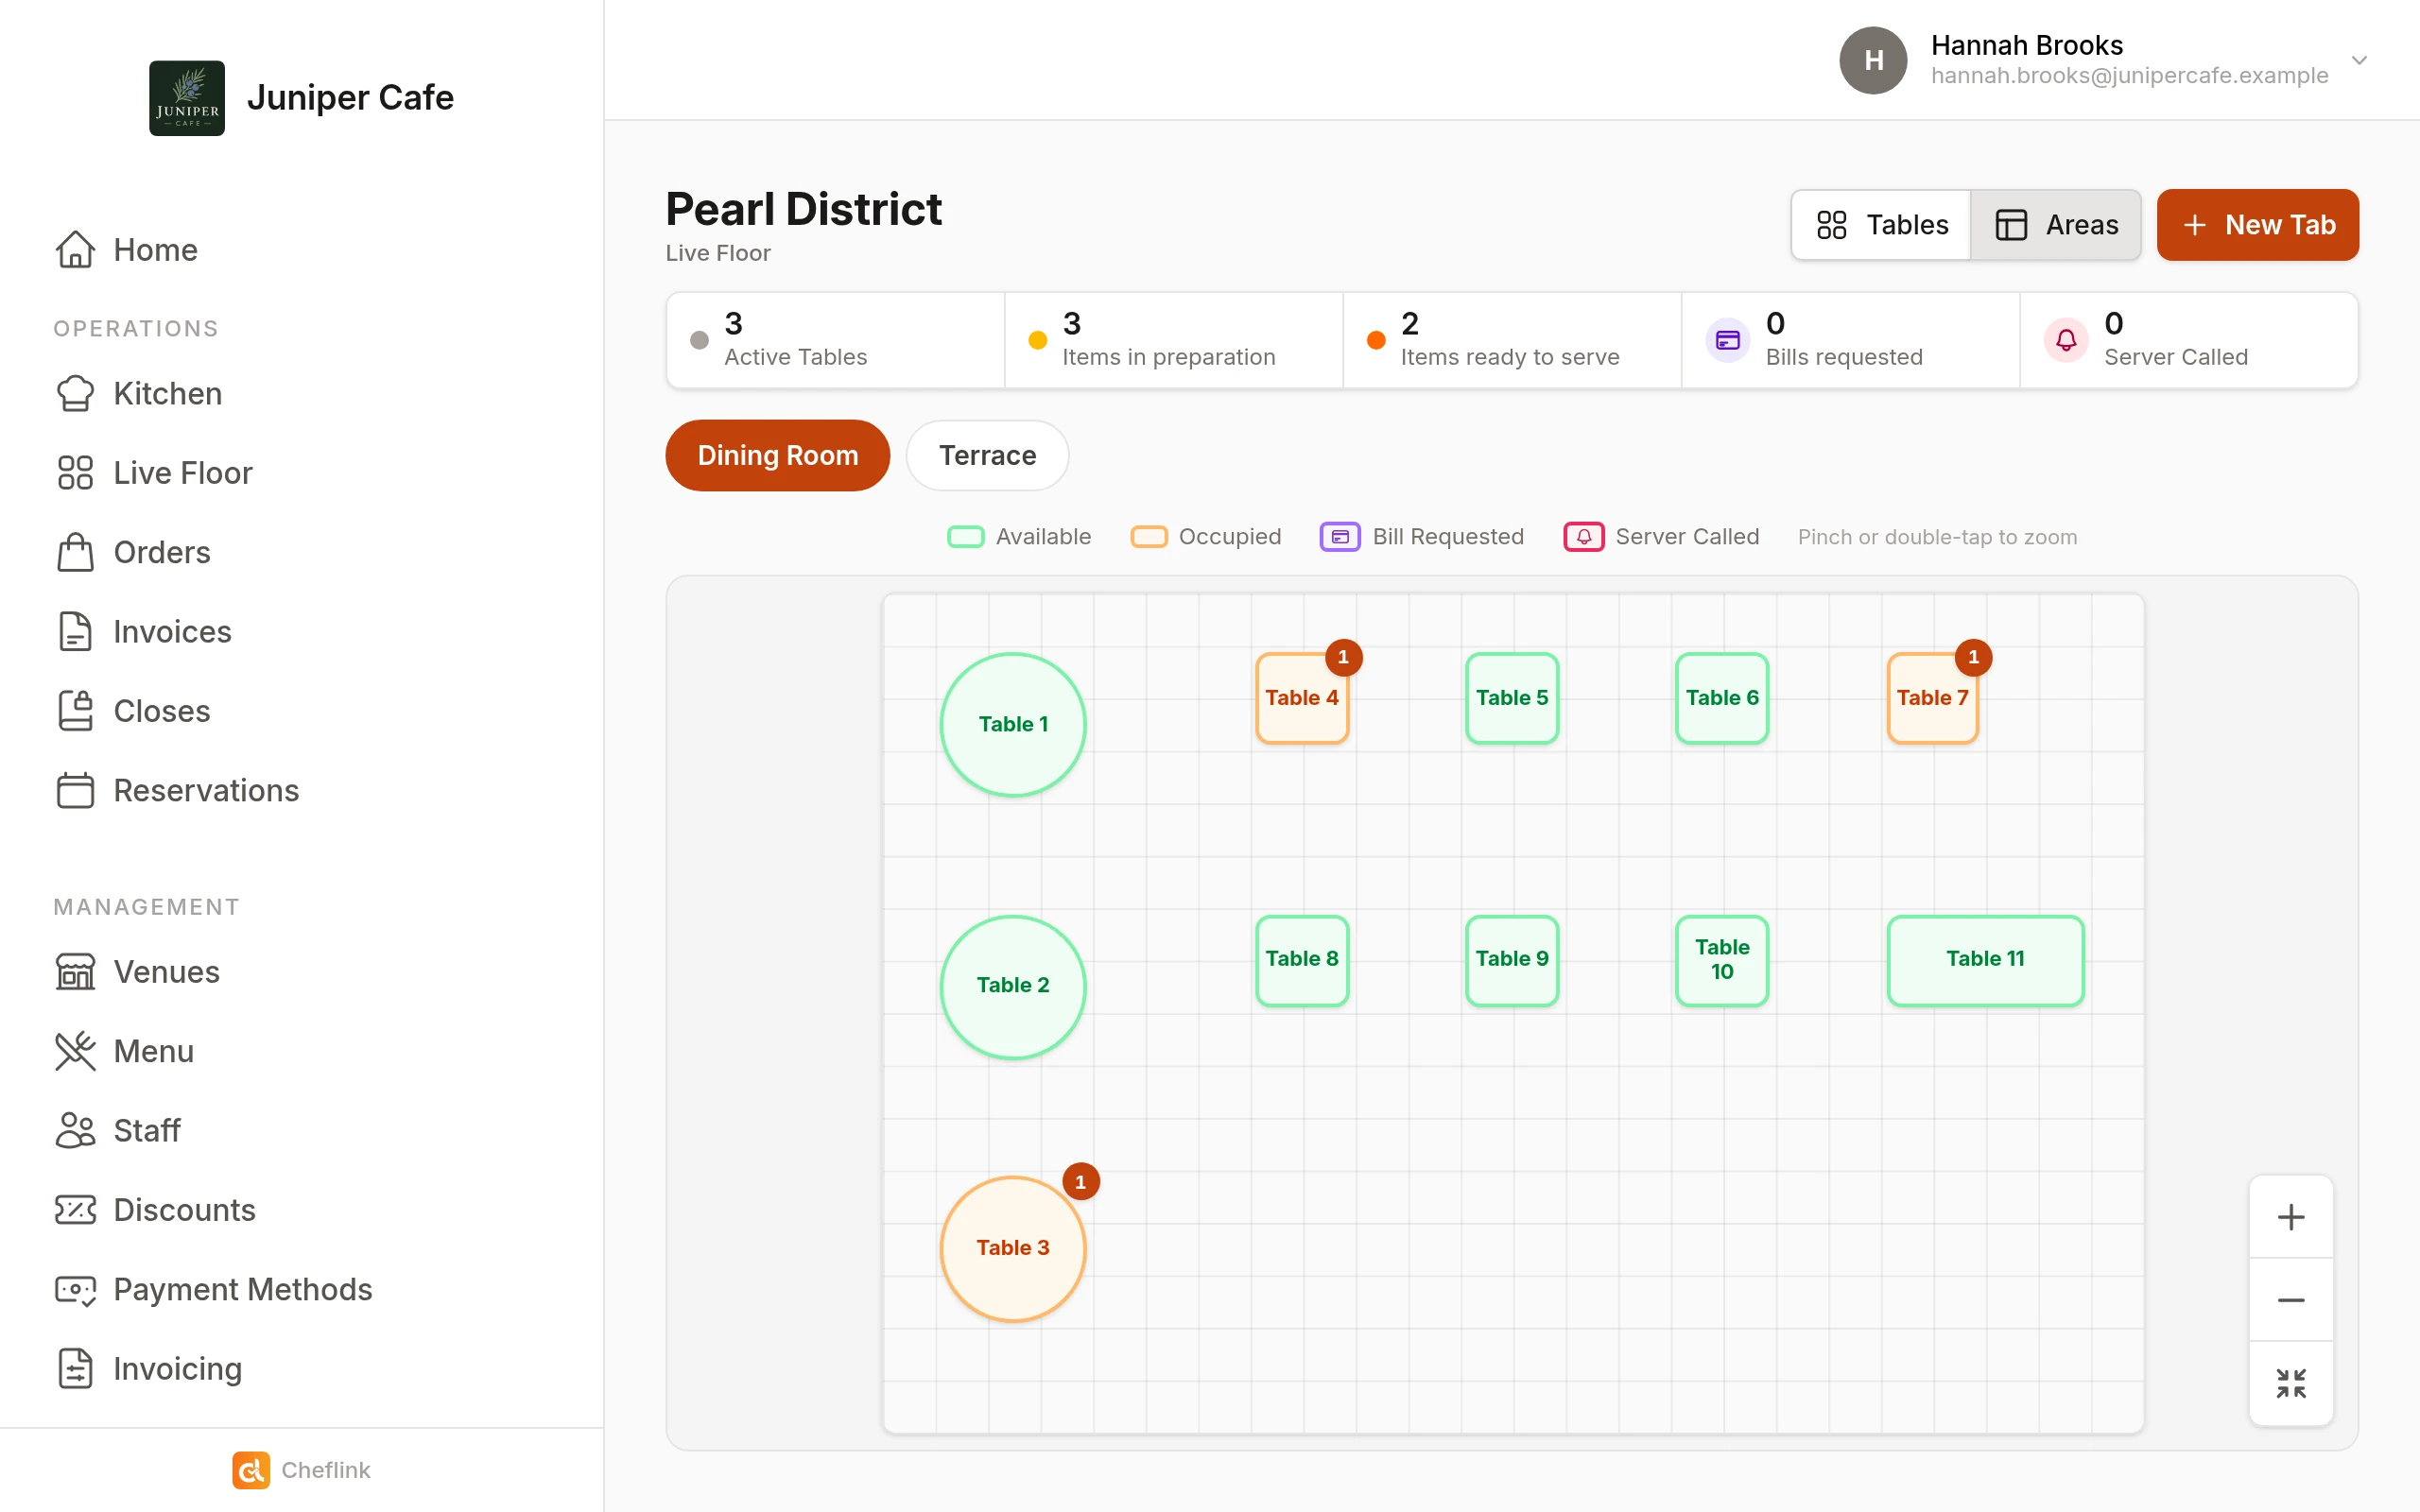Open the Kitchen chef hat icon
2420x1512 pixels.
(75, 393)
